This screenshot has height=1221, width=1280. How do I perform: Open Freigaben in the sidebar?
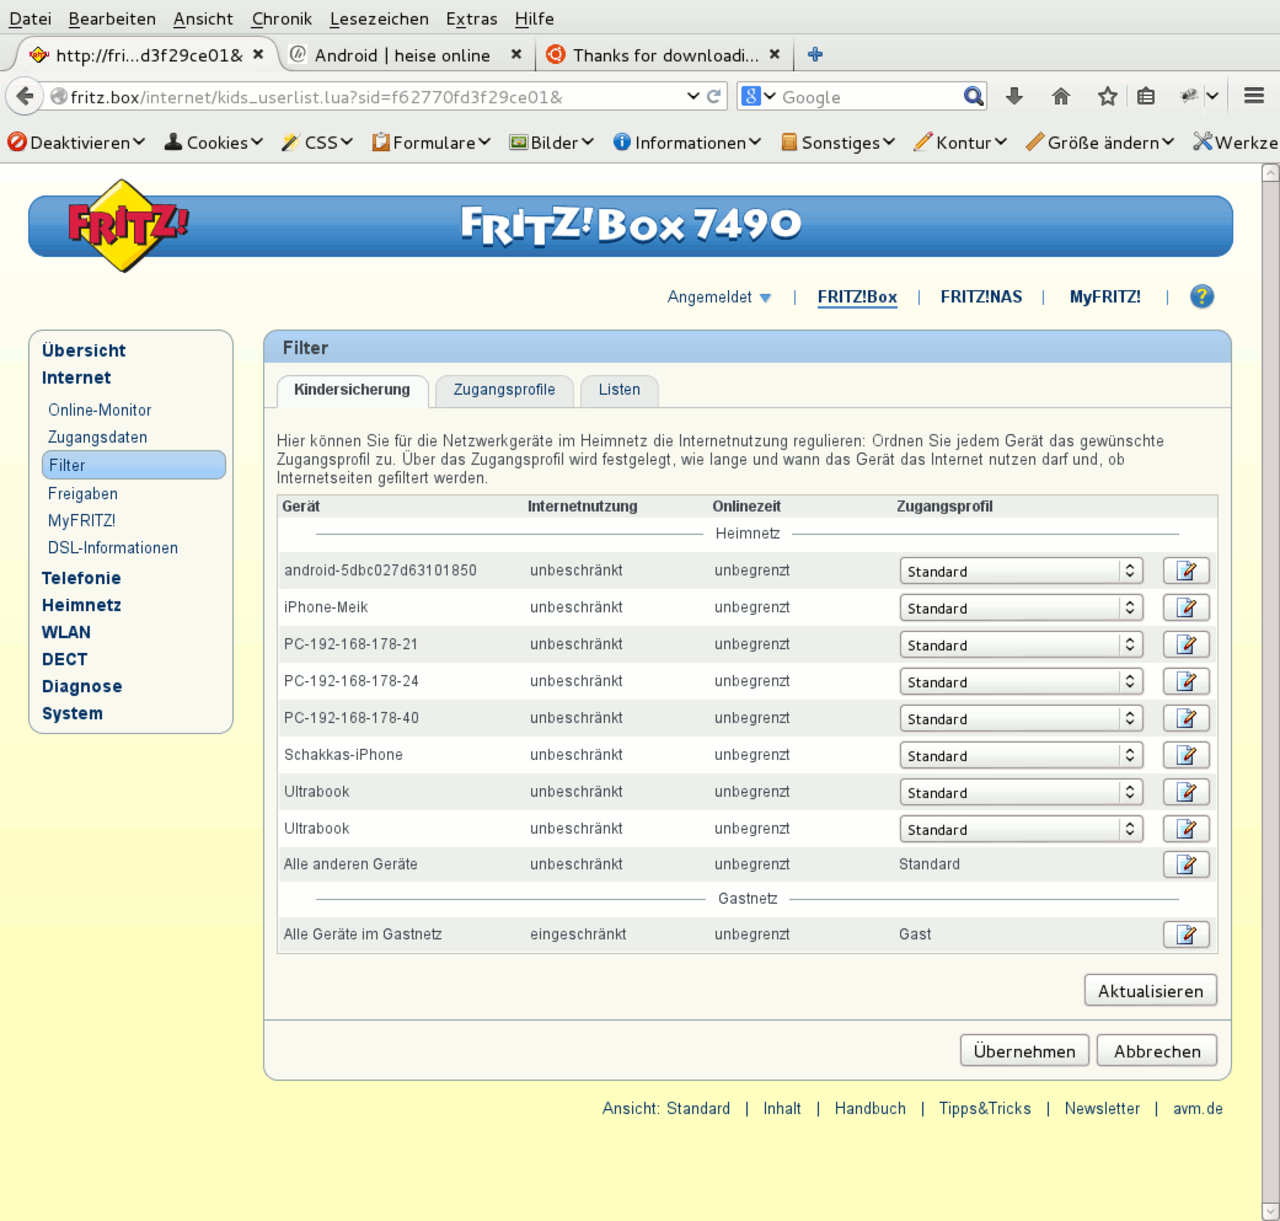83,494
